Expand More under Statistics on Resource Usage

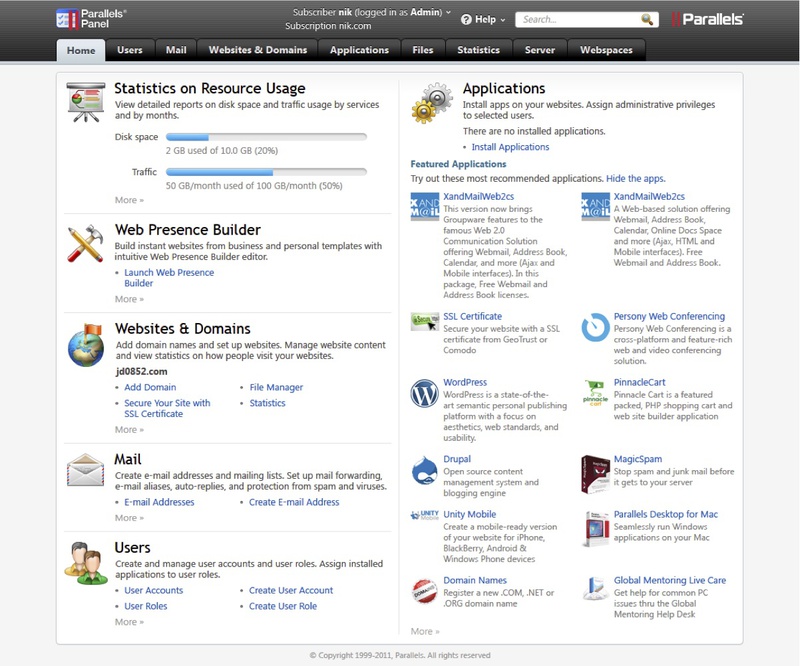pyautogui.click(x=129, y=200)
